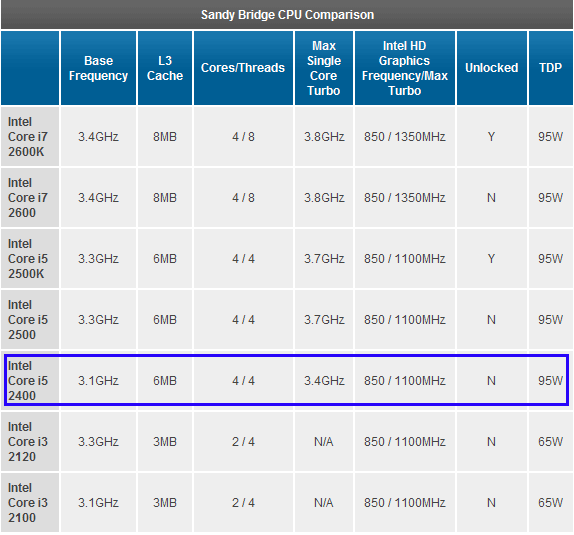Click 4 / 8 cores/threads for i7 2600
The image size is (574, 535).
(243, 198)
